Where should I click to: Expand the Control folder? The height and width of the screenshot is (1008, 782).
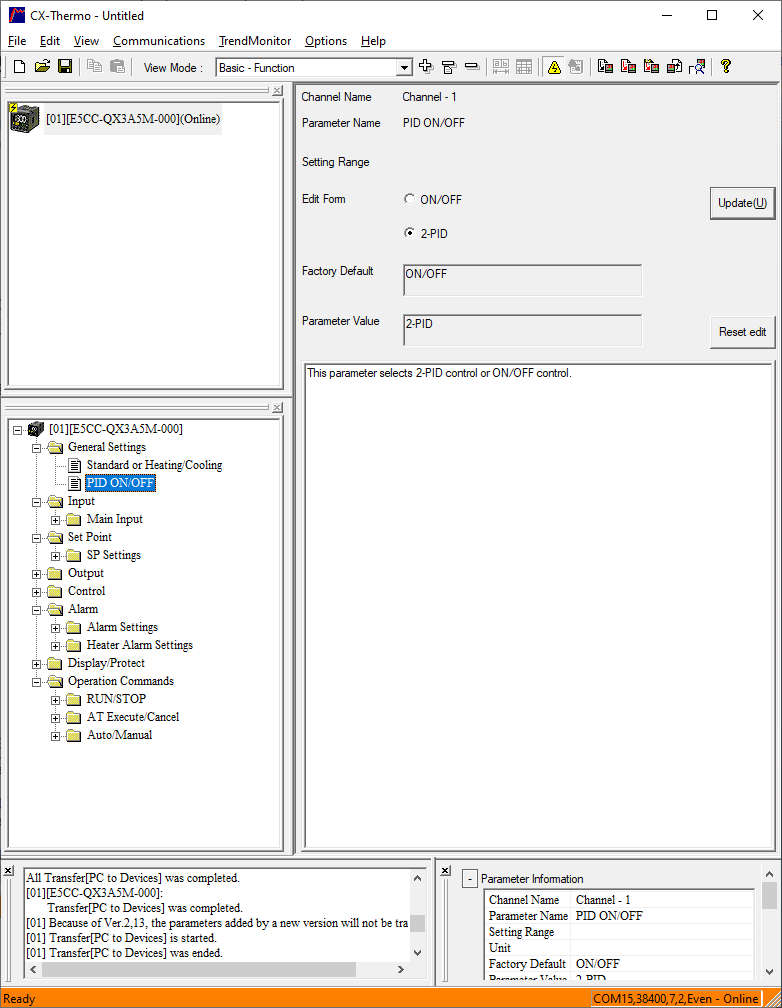point(37,592)
